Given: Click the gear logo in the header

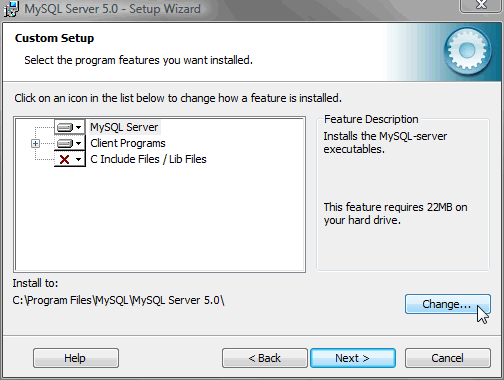Looking at the screenshot, I should click(467, 51).
